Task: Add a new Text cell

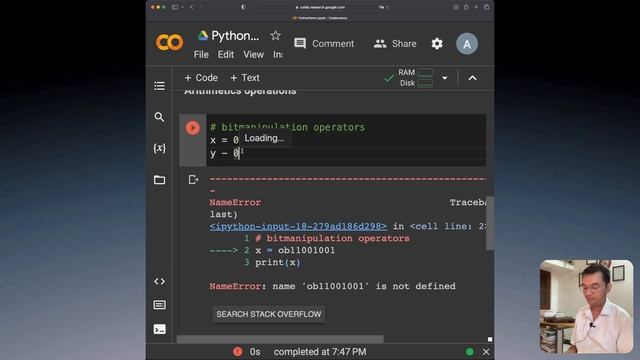Action: point(245,78)
